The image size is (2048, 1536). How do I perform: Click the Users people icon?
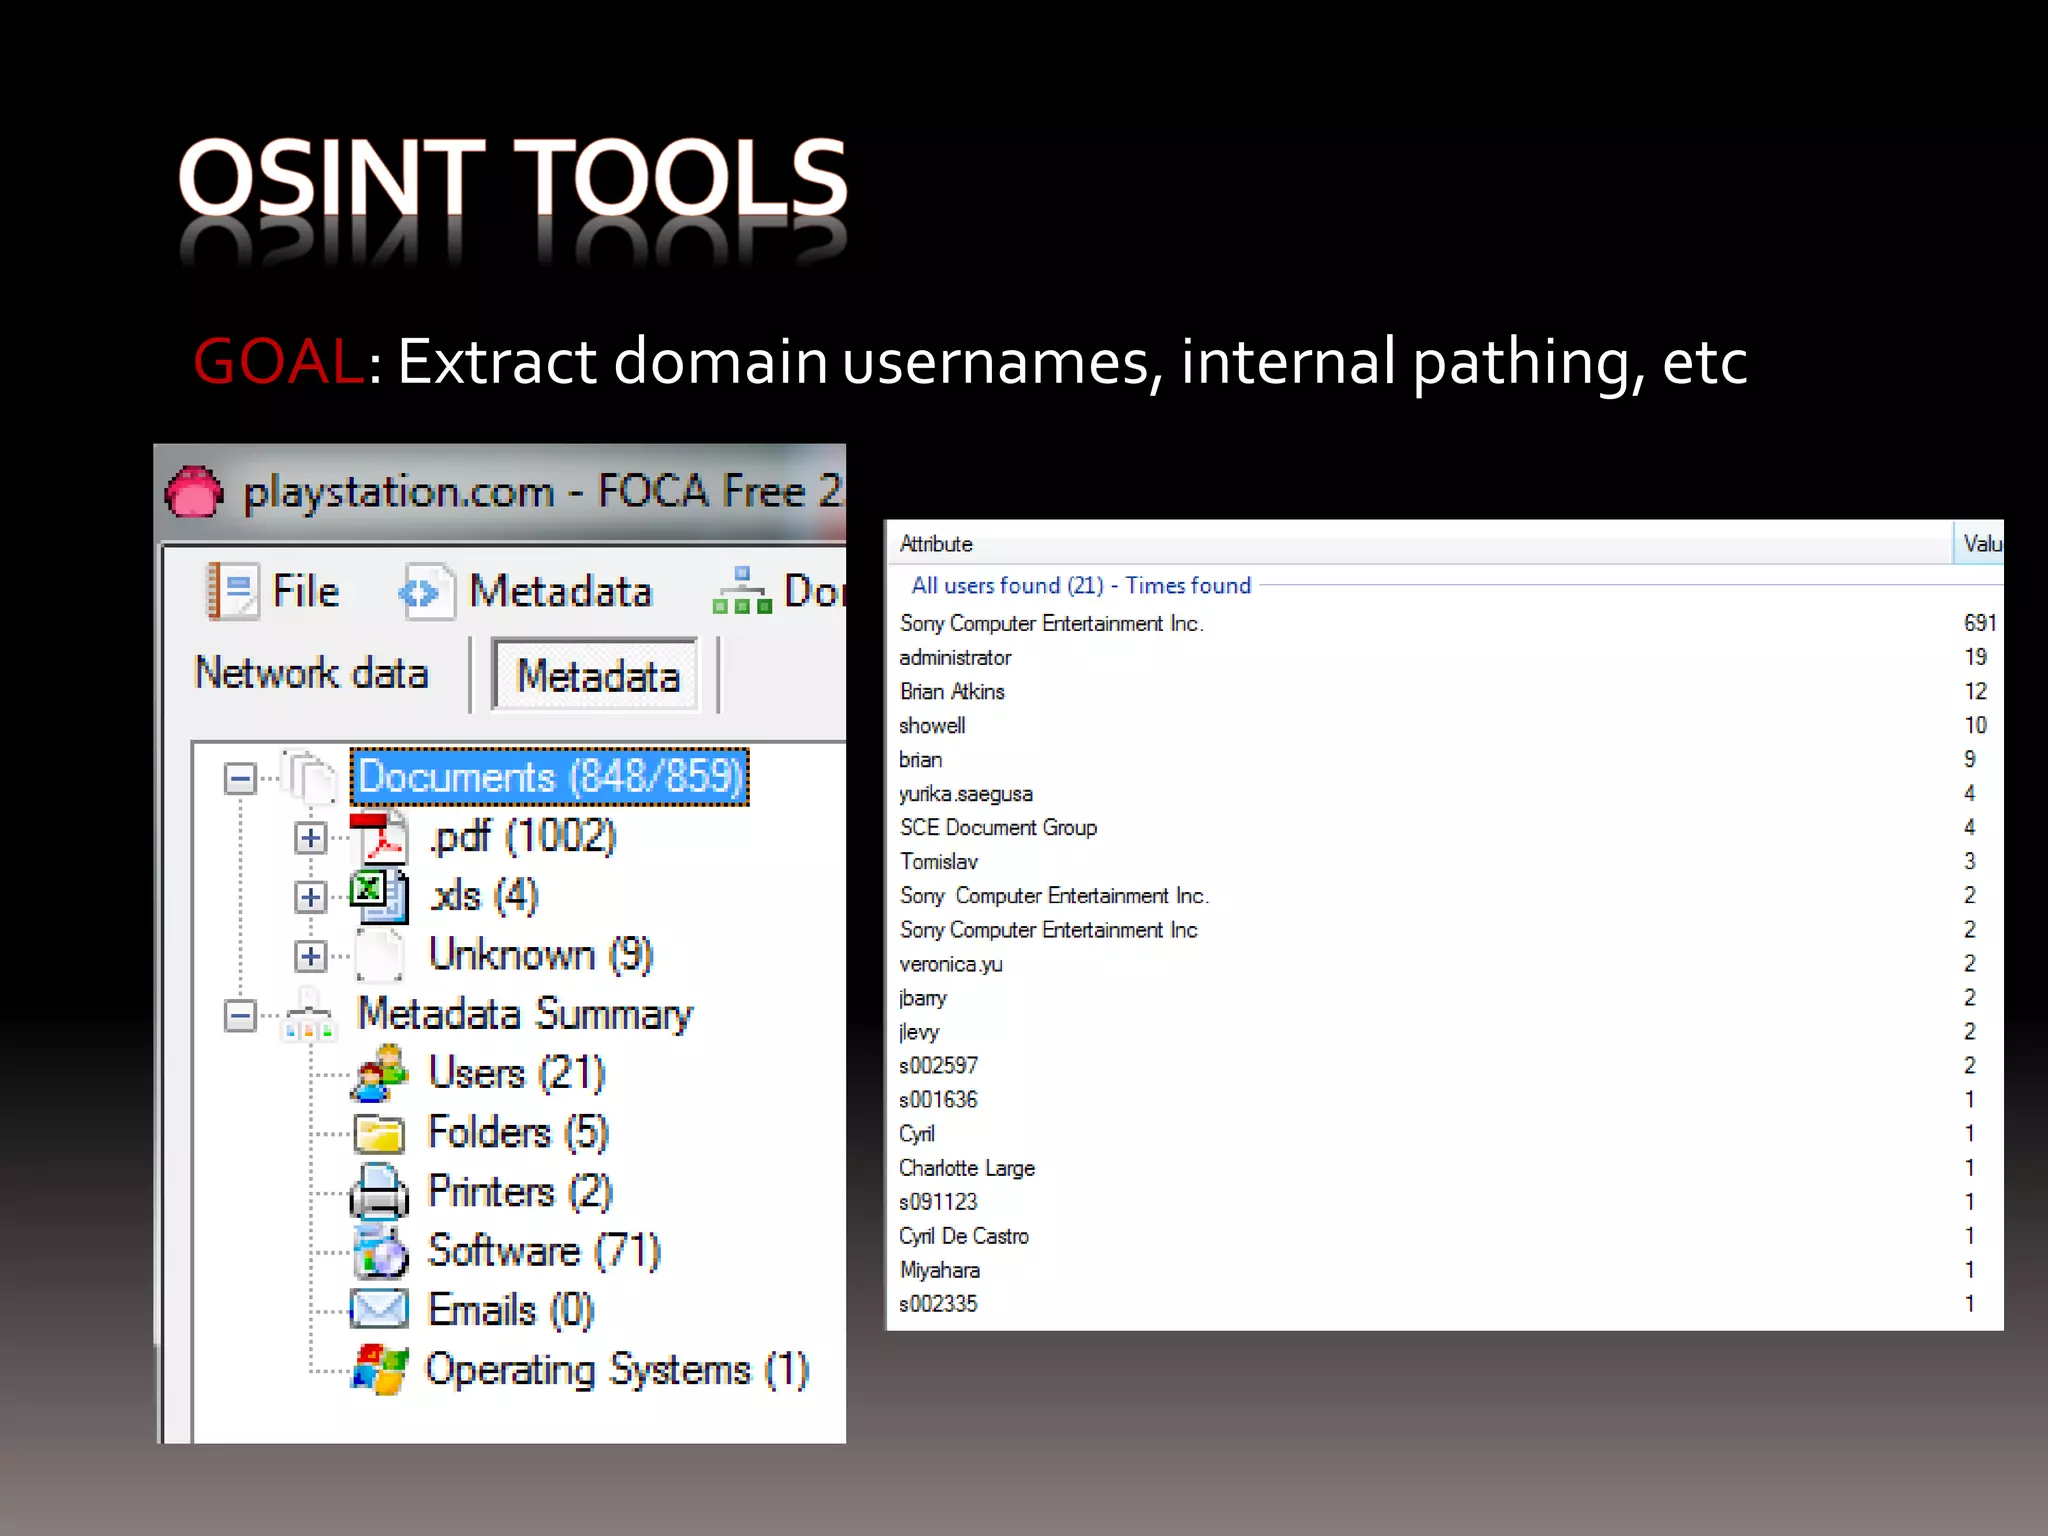point(379,1073)
